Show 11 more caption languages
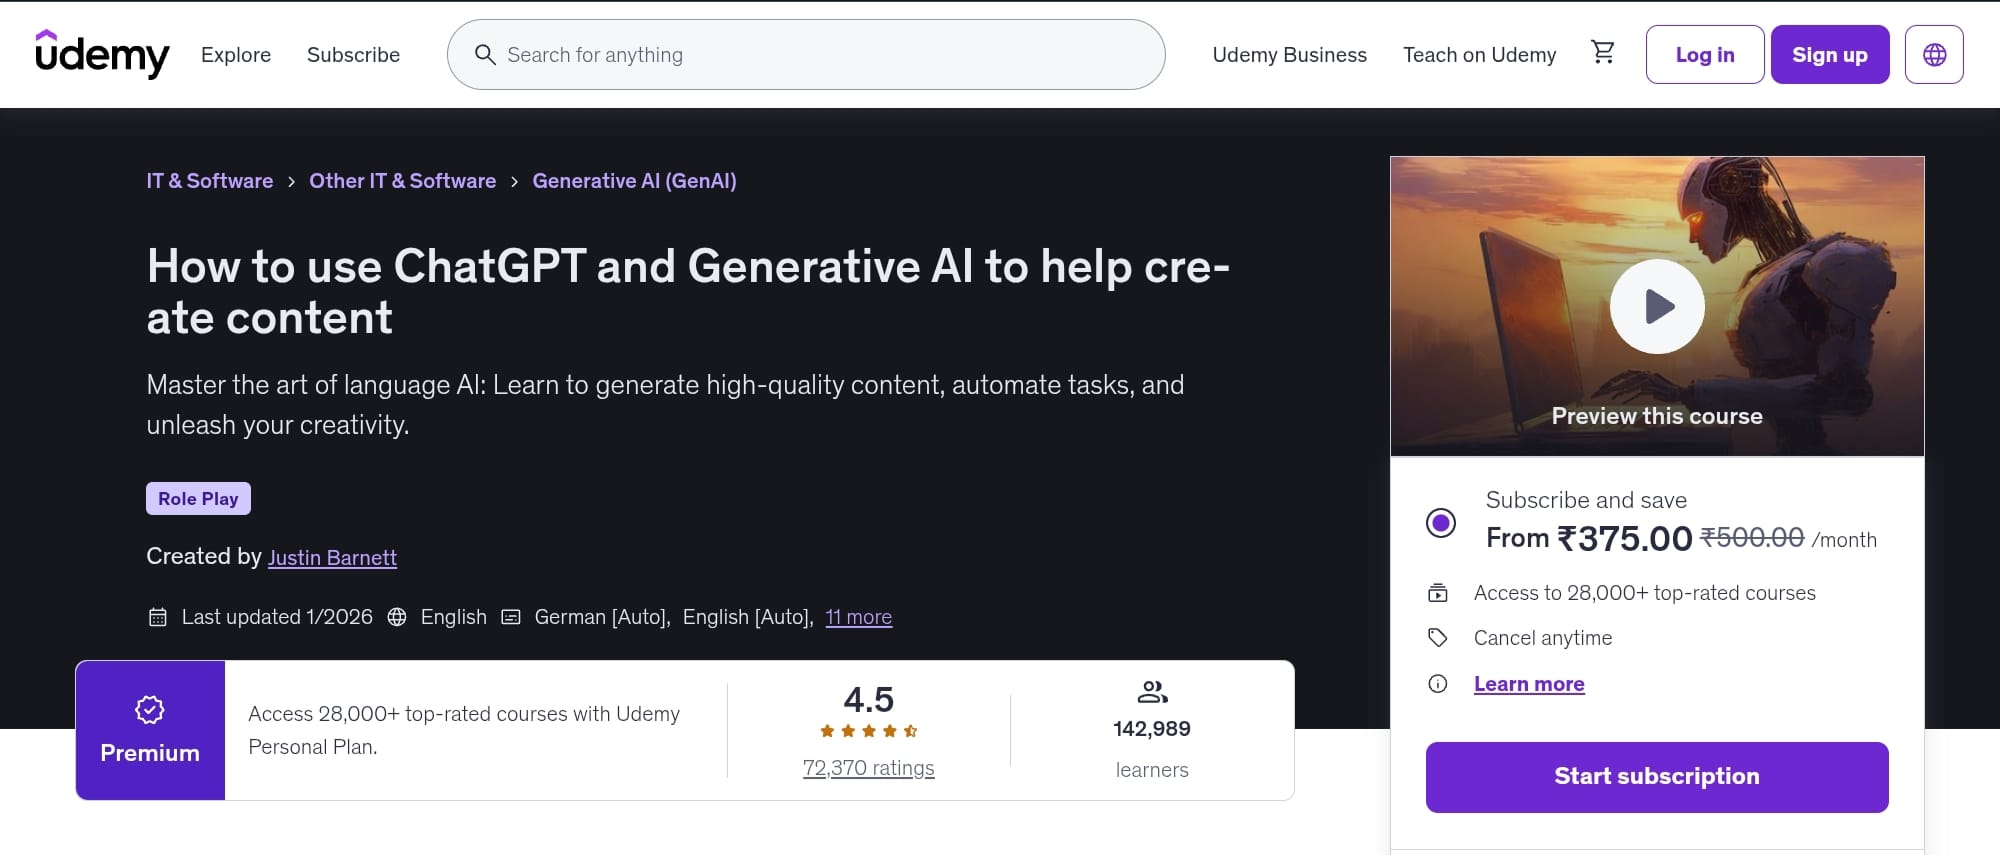The image size is (2000, 855). point(858,617)
